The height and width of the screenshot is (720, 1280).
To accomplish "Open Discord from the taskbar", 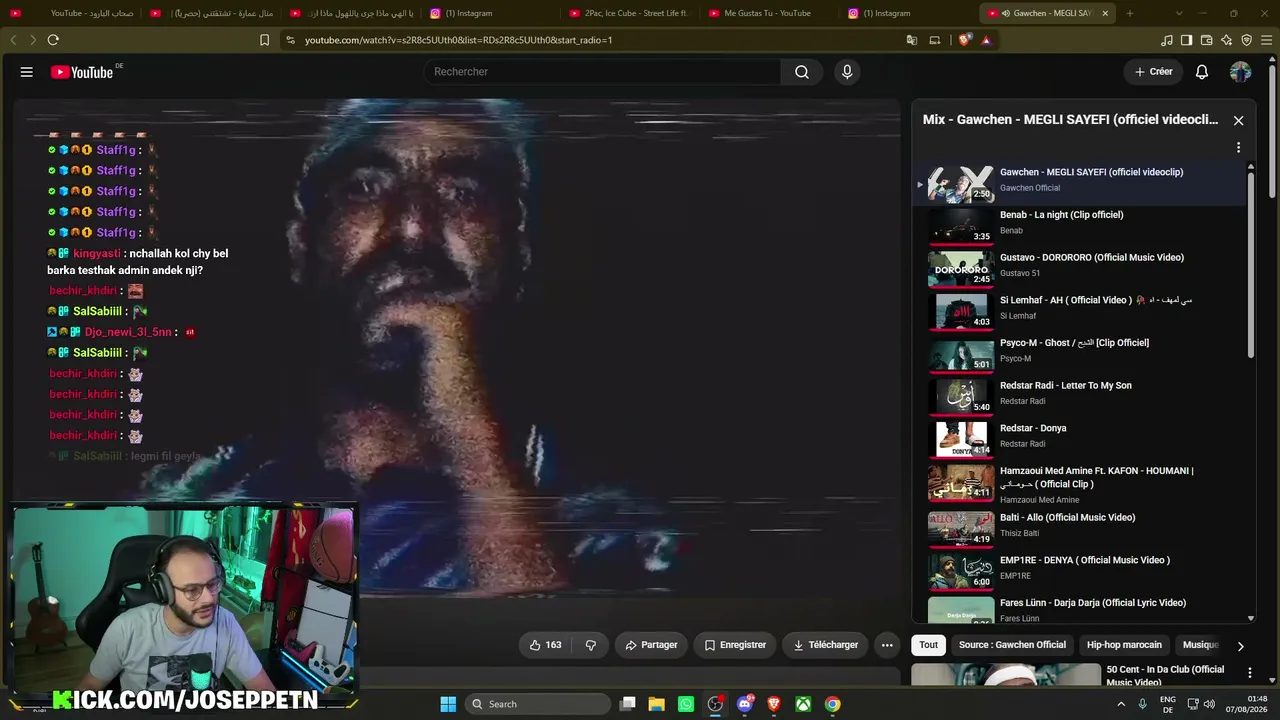I will (x=744, y=704).
